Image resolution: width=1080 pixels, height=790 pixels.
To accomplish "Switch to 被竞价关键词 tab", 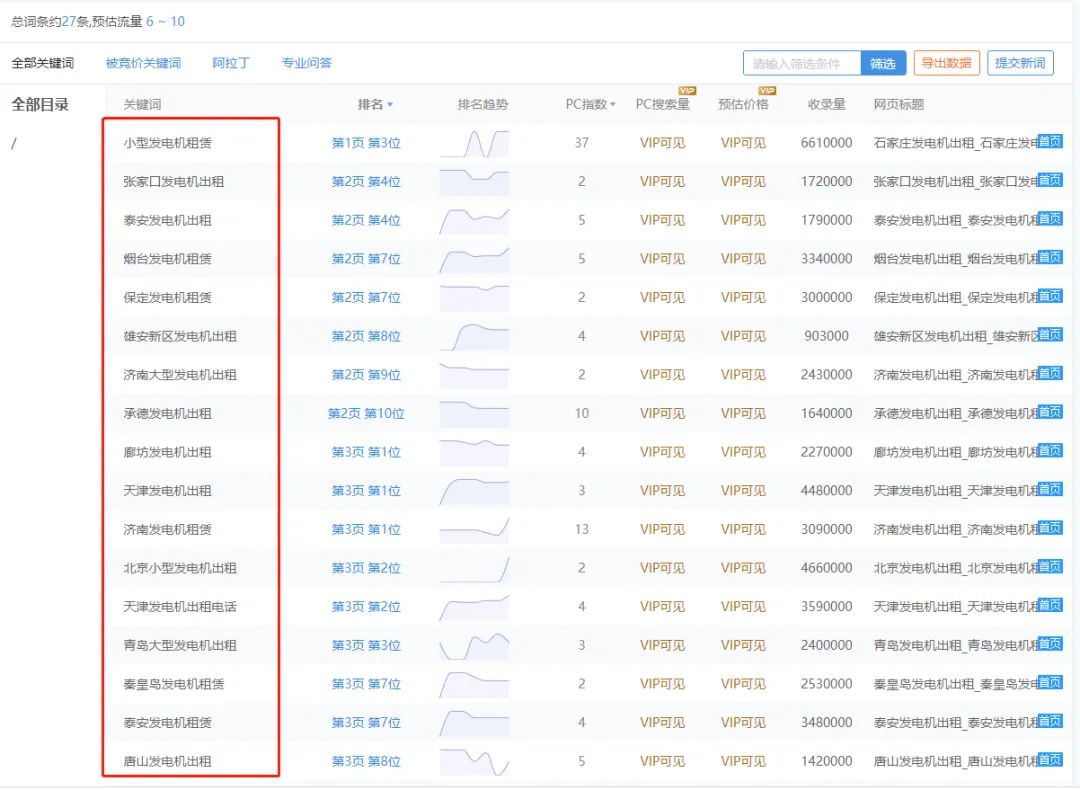I will point(143,63).
